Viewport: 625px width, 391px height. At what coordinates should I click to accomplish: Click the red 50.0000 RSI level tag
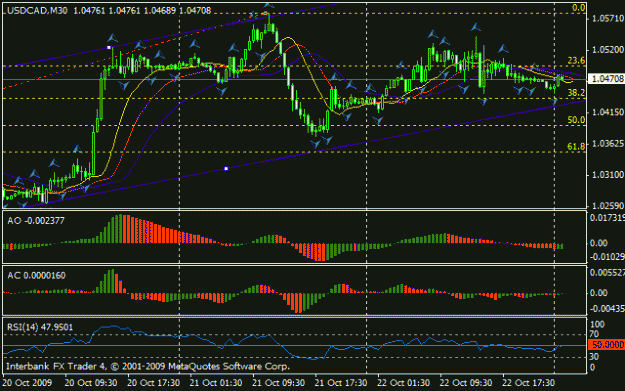tap(607, 345)
